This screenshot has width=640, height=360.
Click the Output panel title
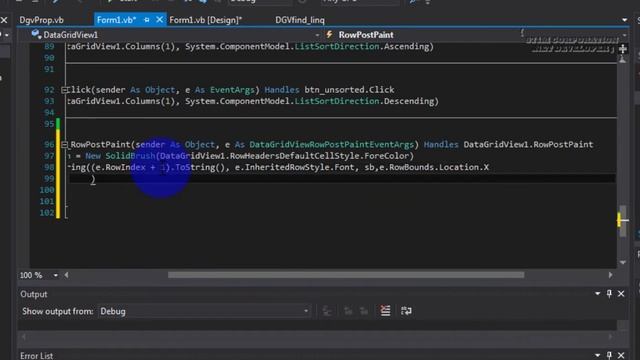[x=34, y=294]
